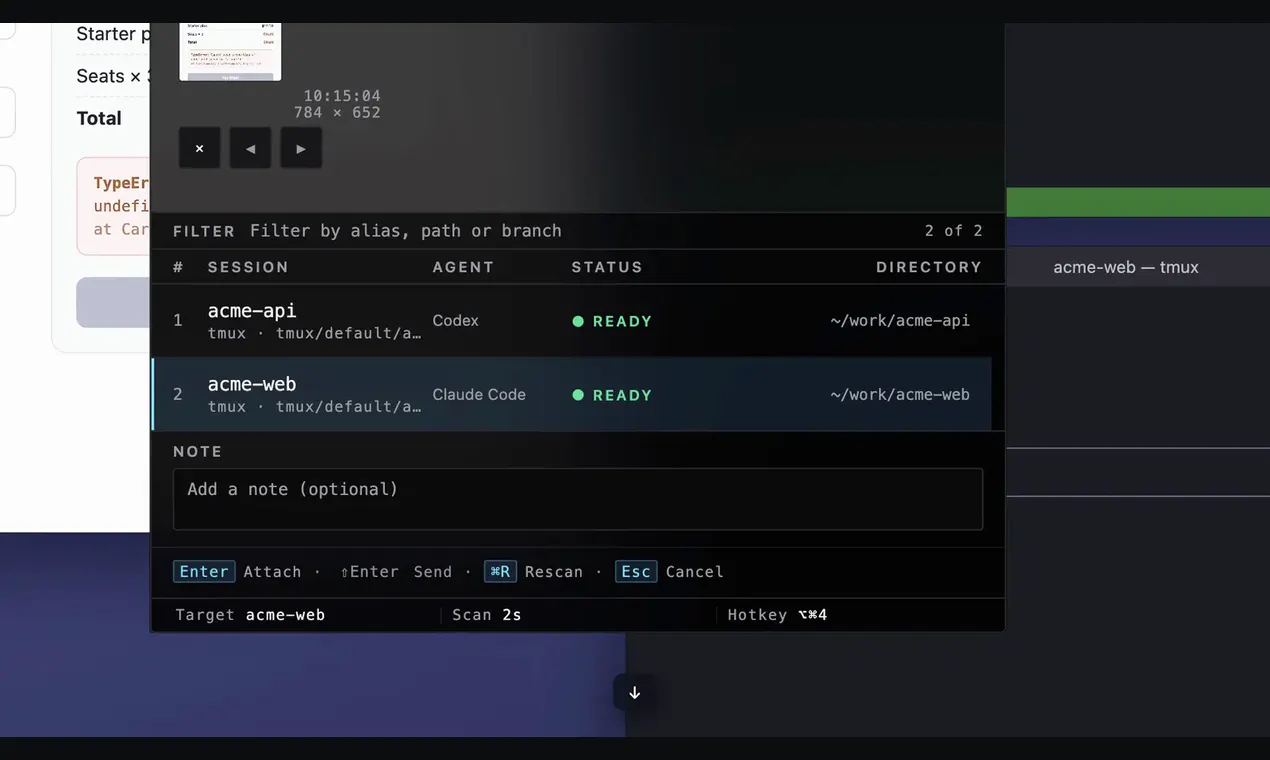
Task: Click the ⇧Enter Send shortcut
Action: 396,572
